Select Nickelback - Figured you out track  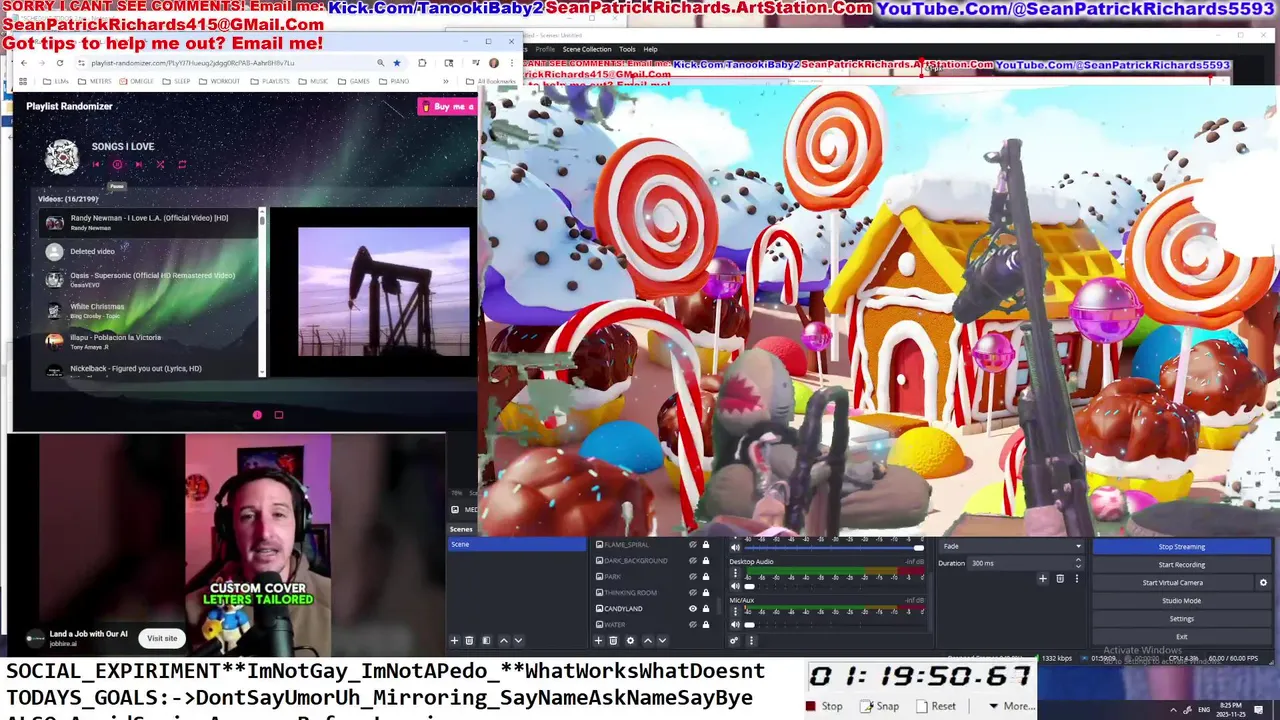150,369
